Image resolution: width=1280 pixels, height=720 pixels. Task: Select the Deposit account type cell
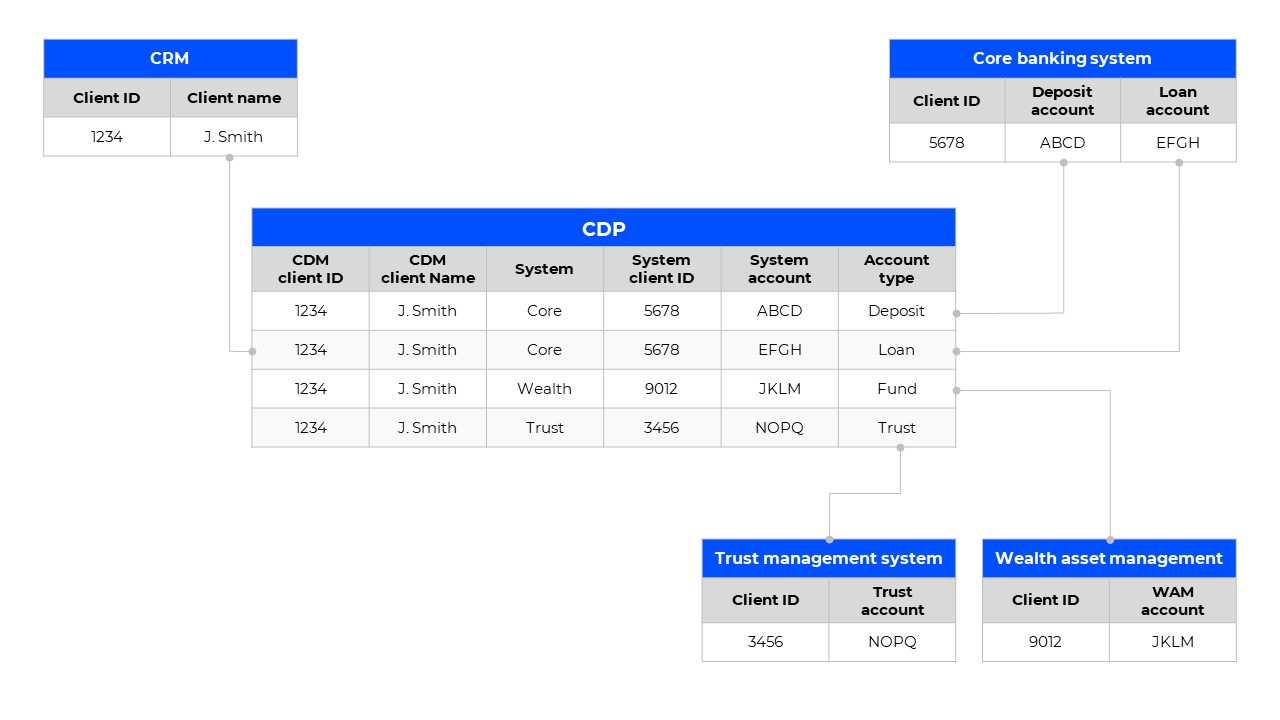[896, 311]
